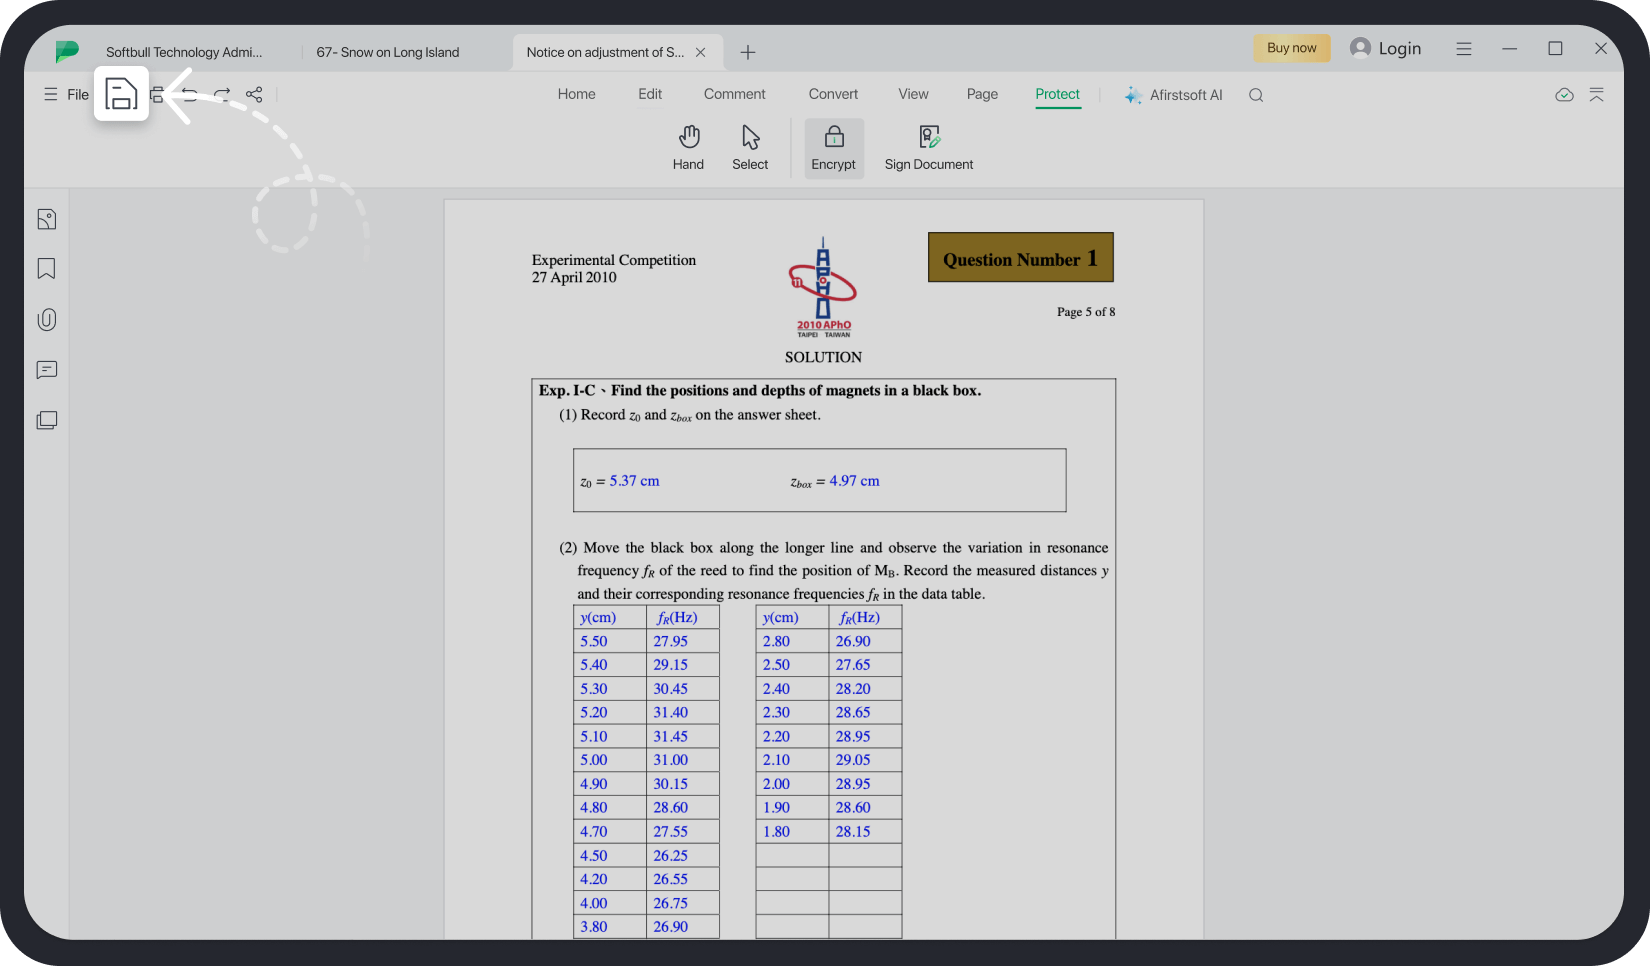
Task: Click the Page 5 of 8 text
Action: tap(1086, 312)
